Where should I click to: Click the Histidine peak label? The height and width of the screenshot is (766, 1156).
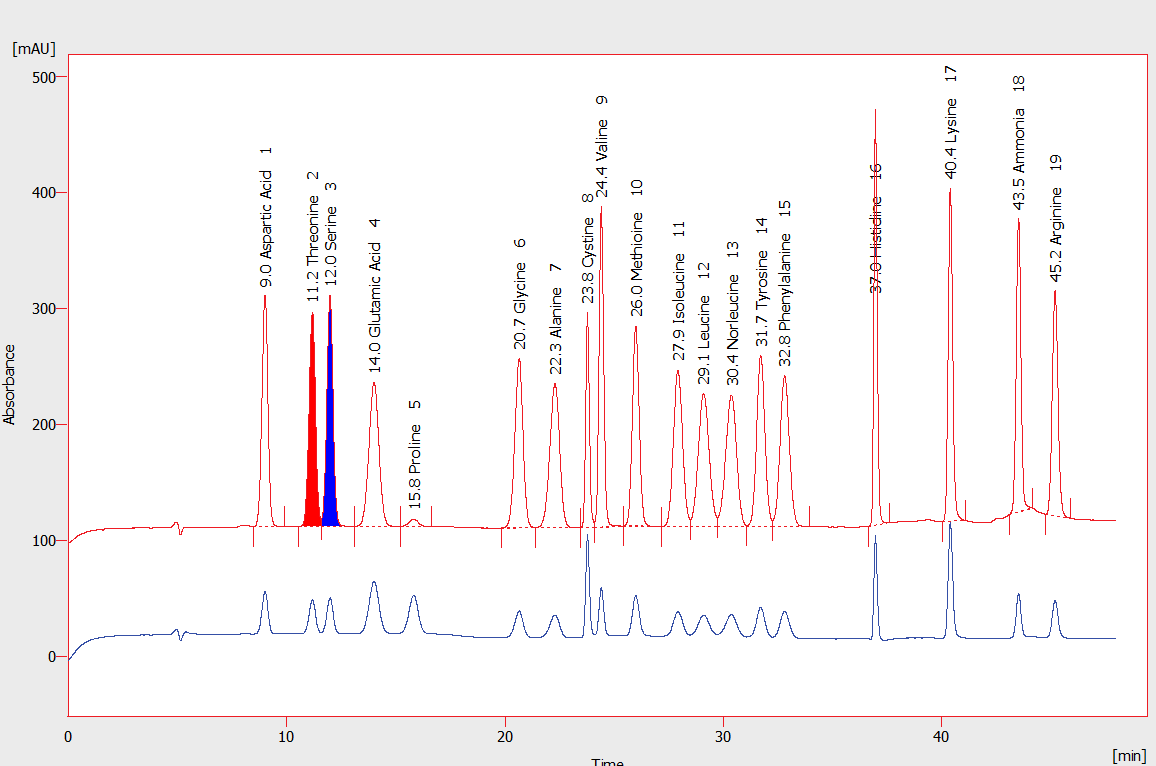[876, 228]
